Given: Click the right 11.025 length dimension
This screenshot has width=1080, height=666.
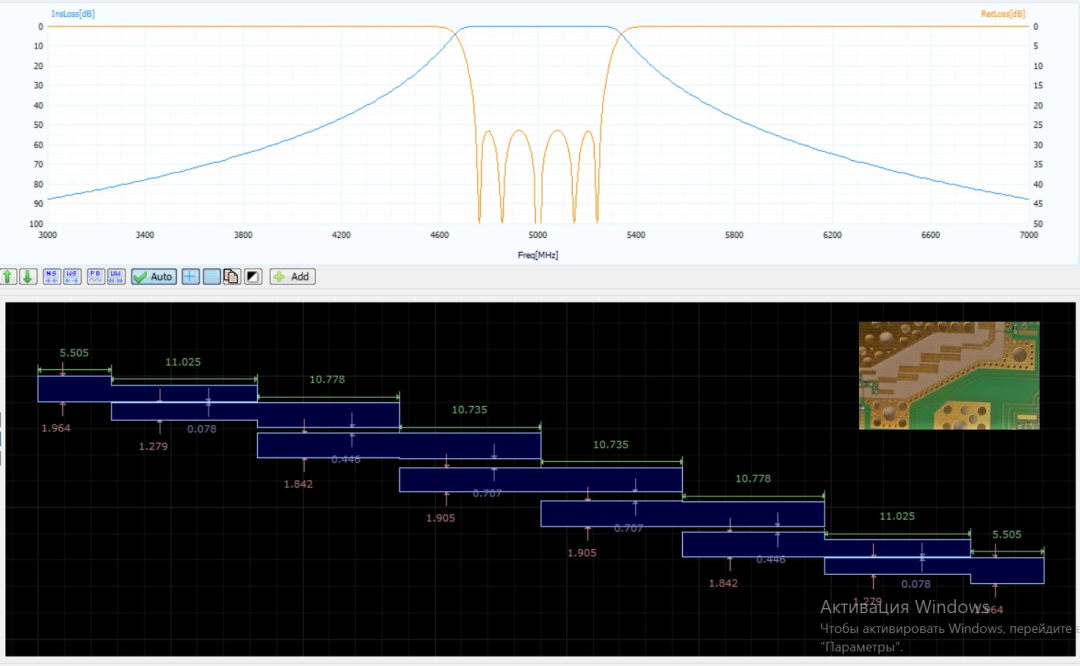Looking at the screenshot, I should [x=897, y=516].
